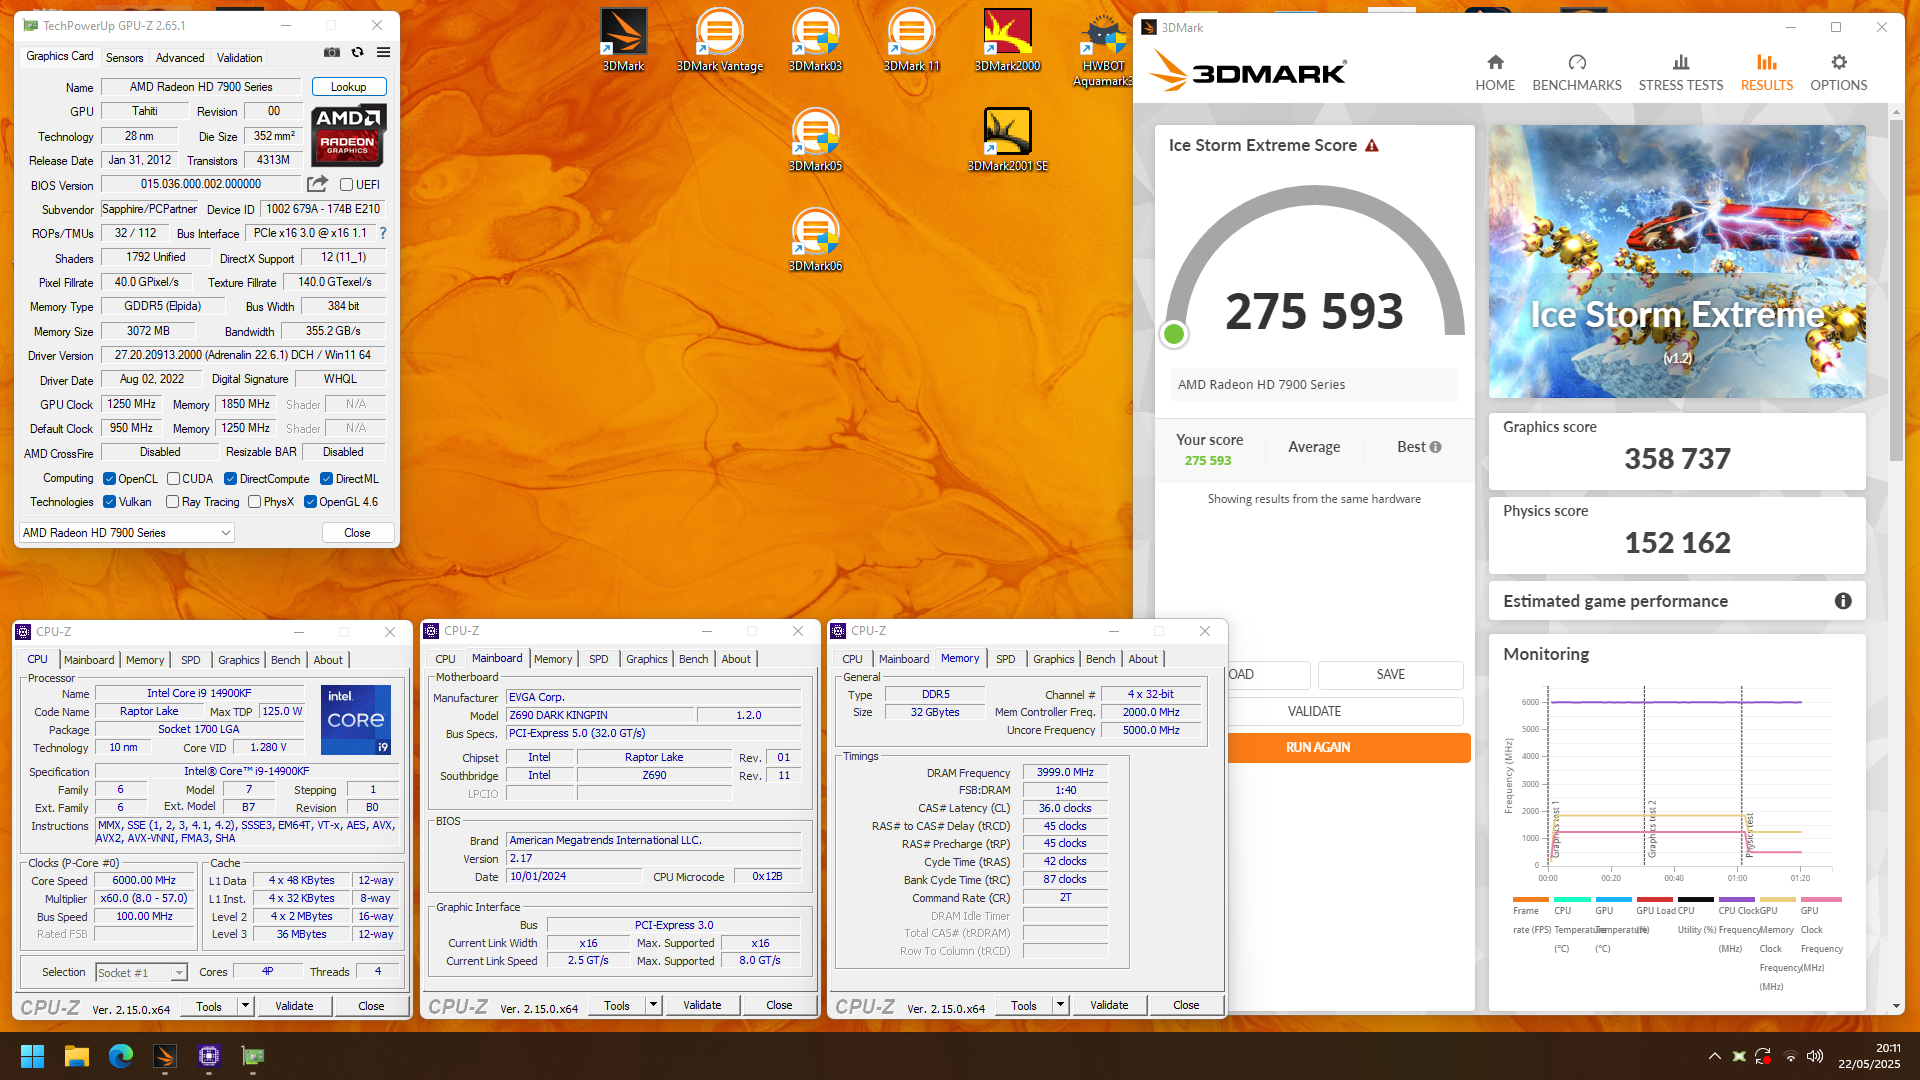Open the 3DMark2001 SE shortcut
Image resolution: width=1920 pixels, height=1080 pixels.
(1007, 141)
